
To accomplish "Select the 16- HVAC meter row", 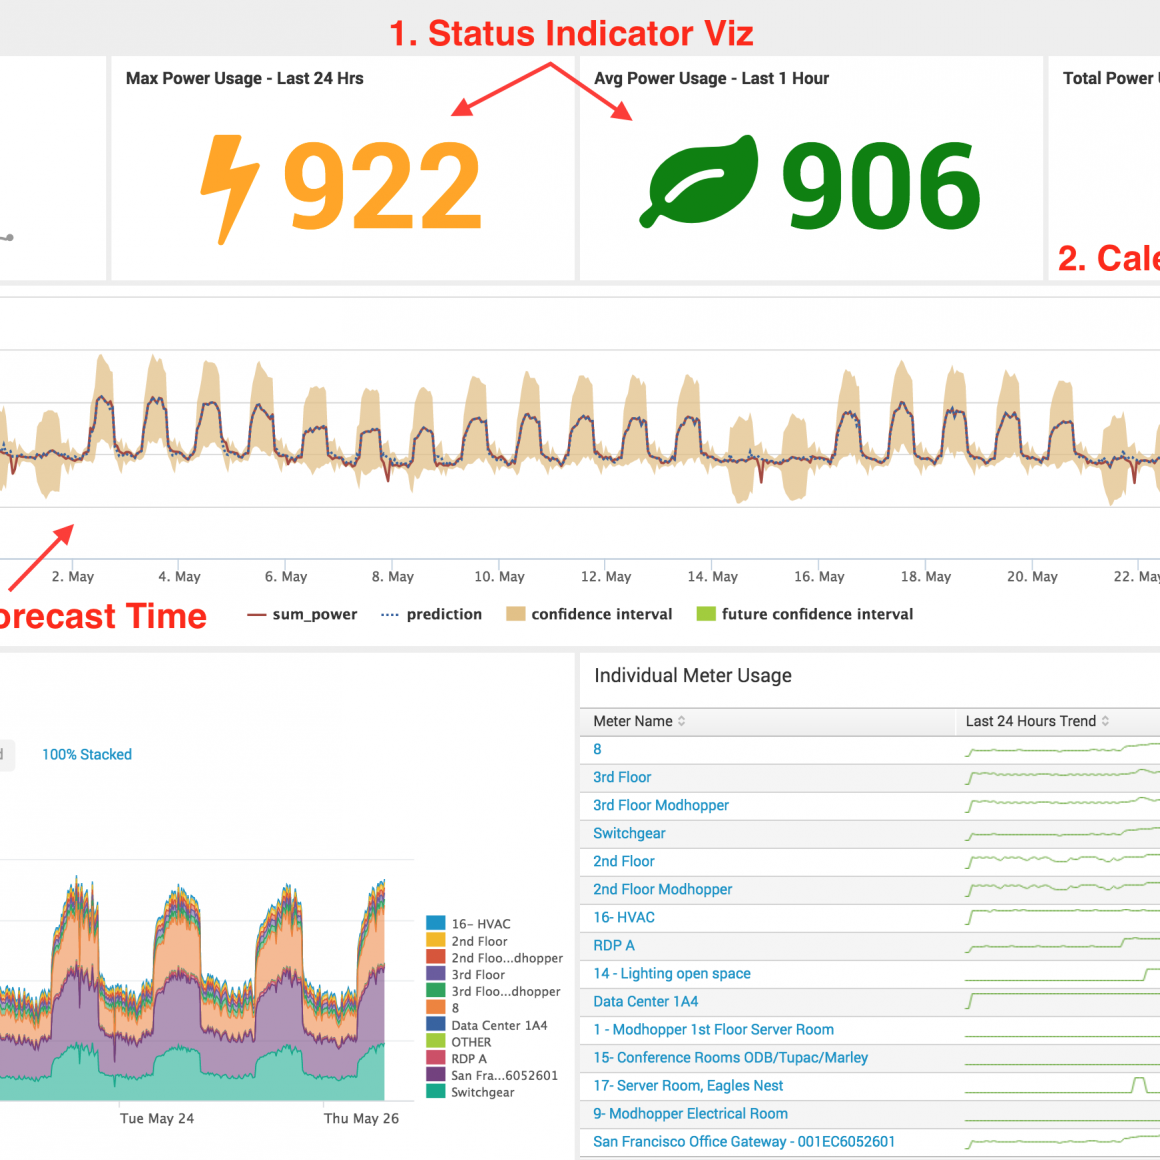I will point(624,917).
